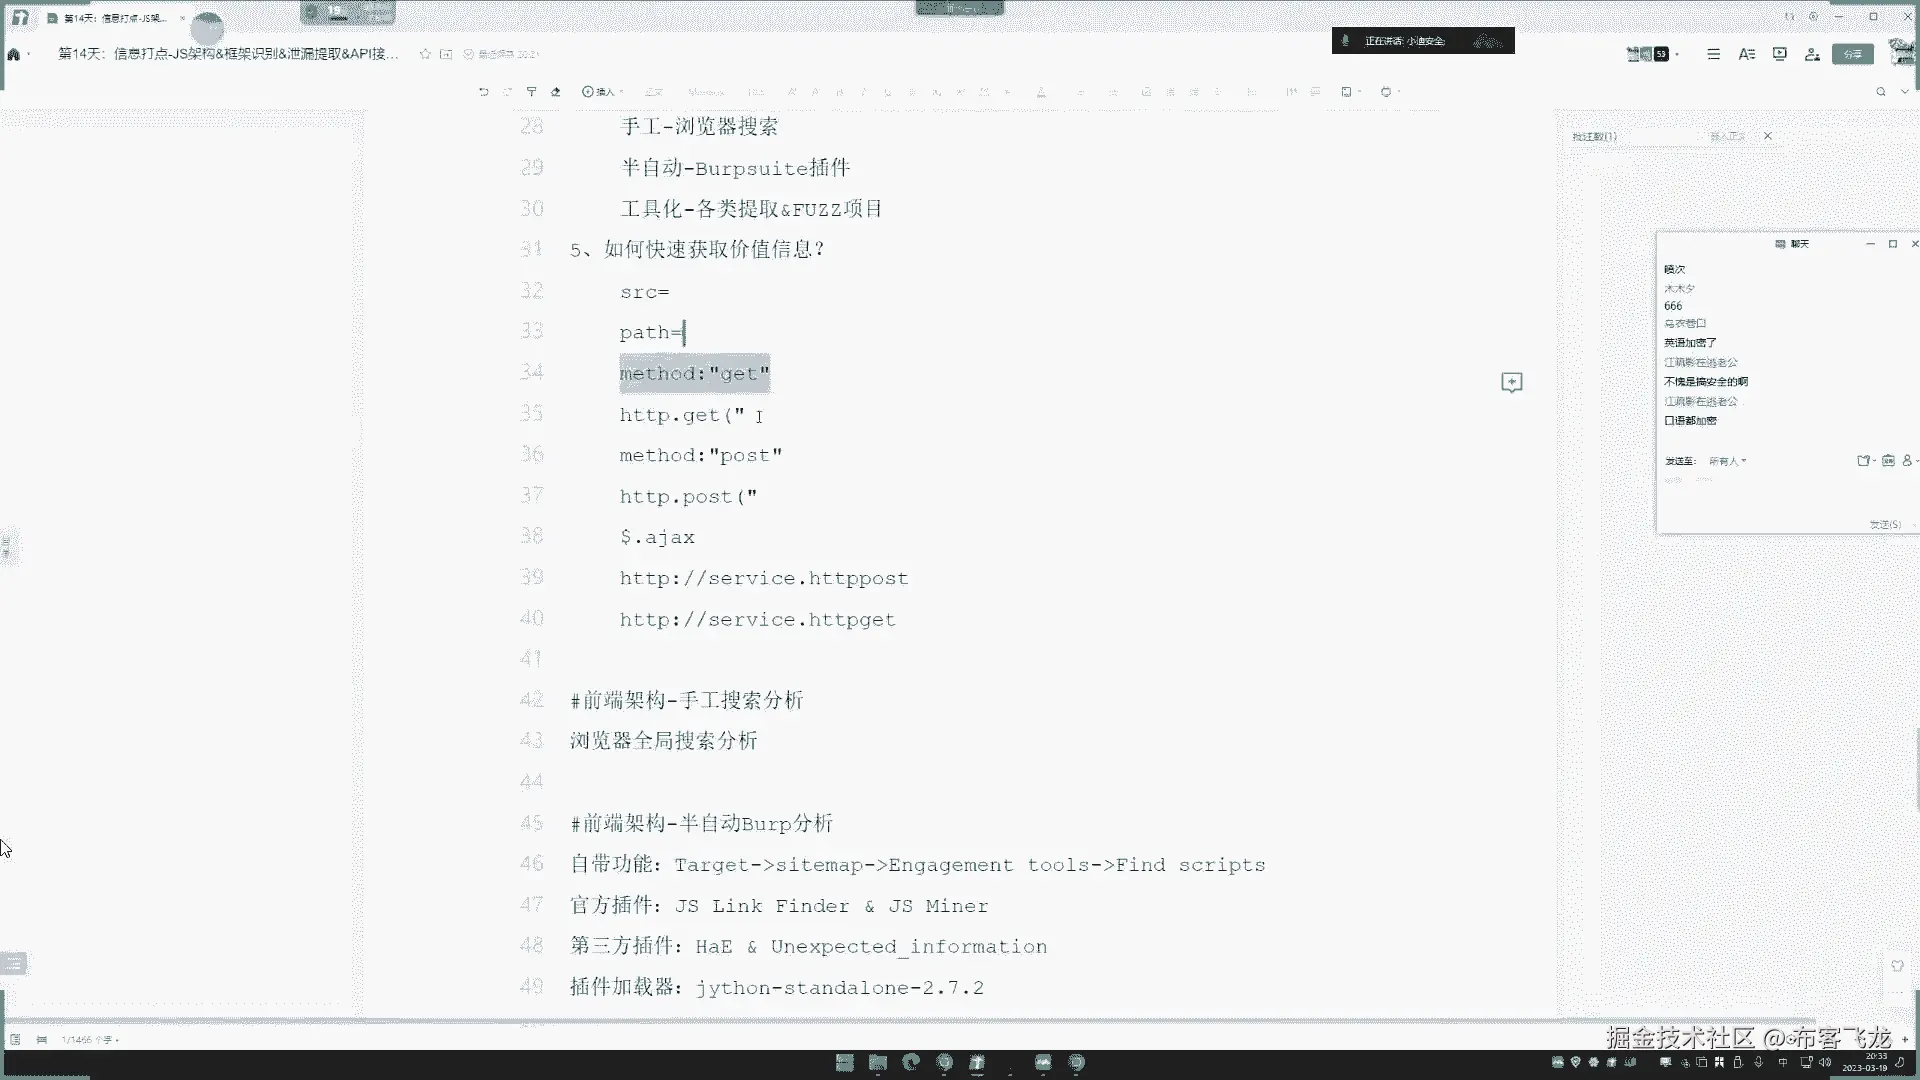Select the format painter tool
Screen dimensions: 1920x1080
[x=532, y=91]
